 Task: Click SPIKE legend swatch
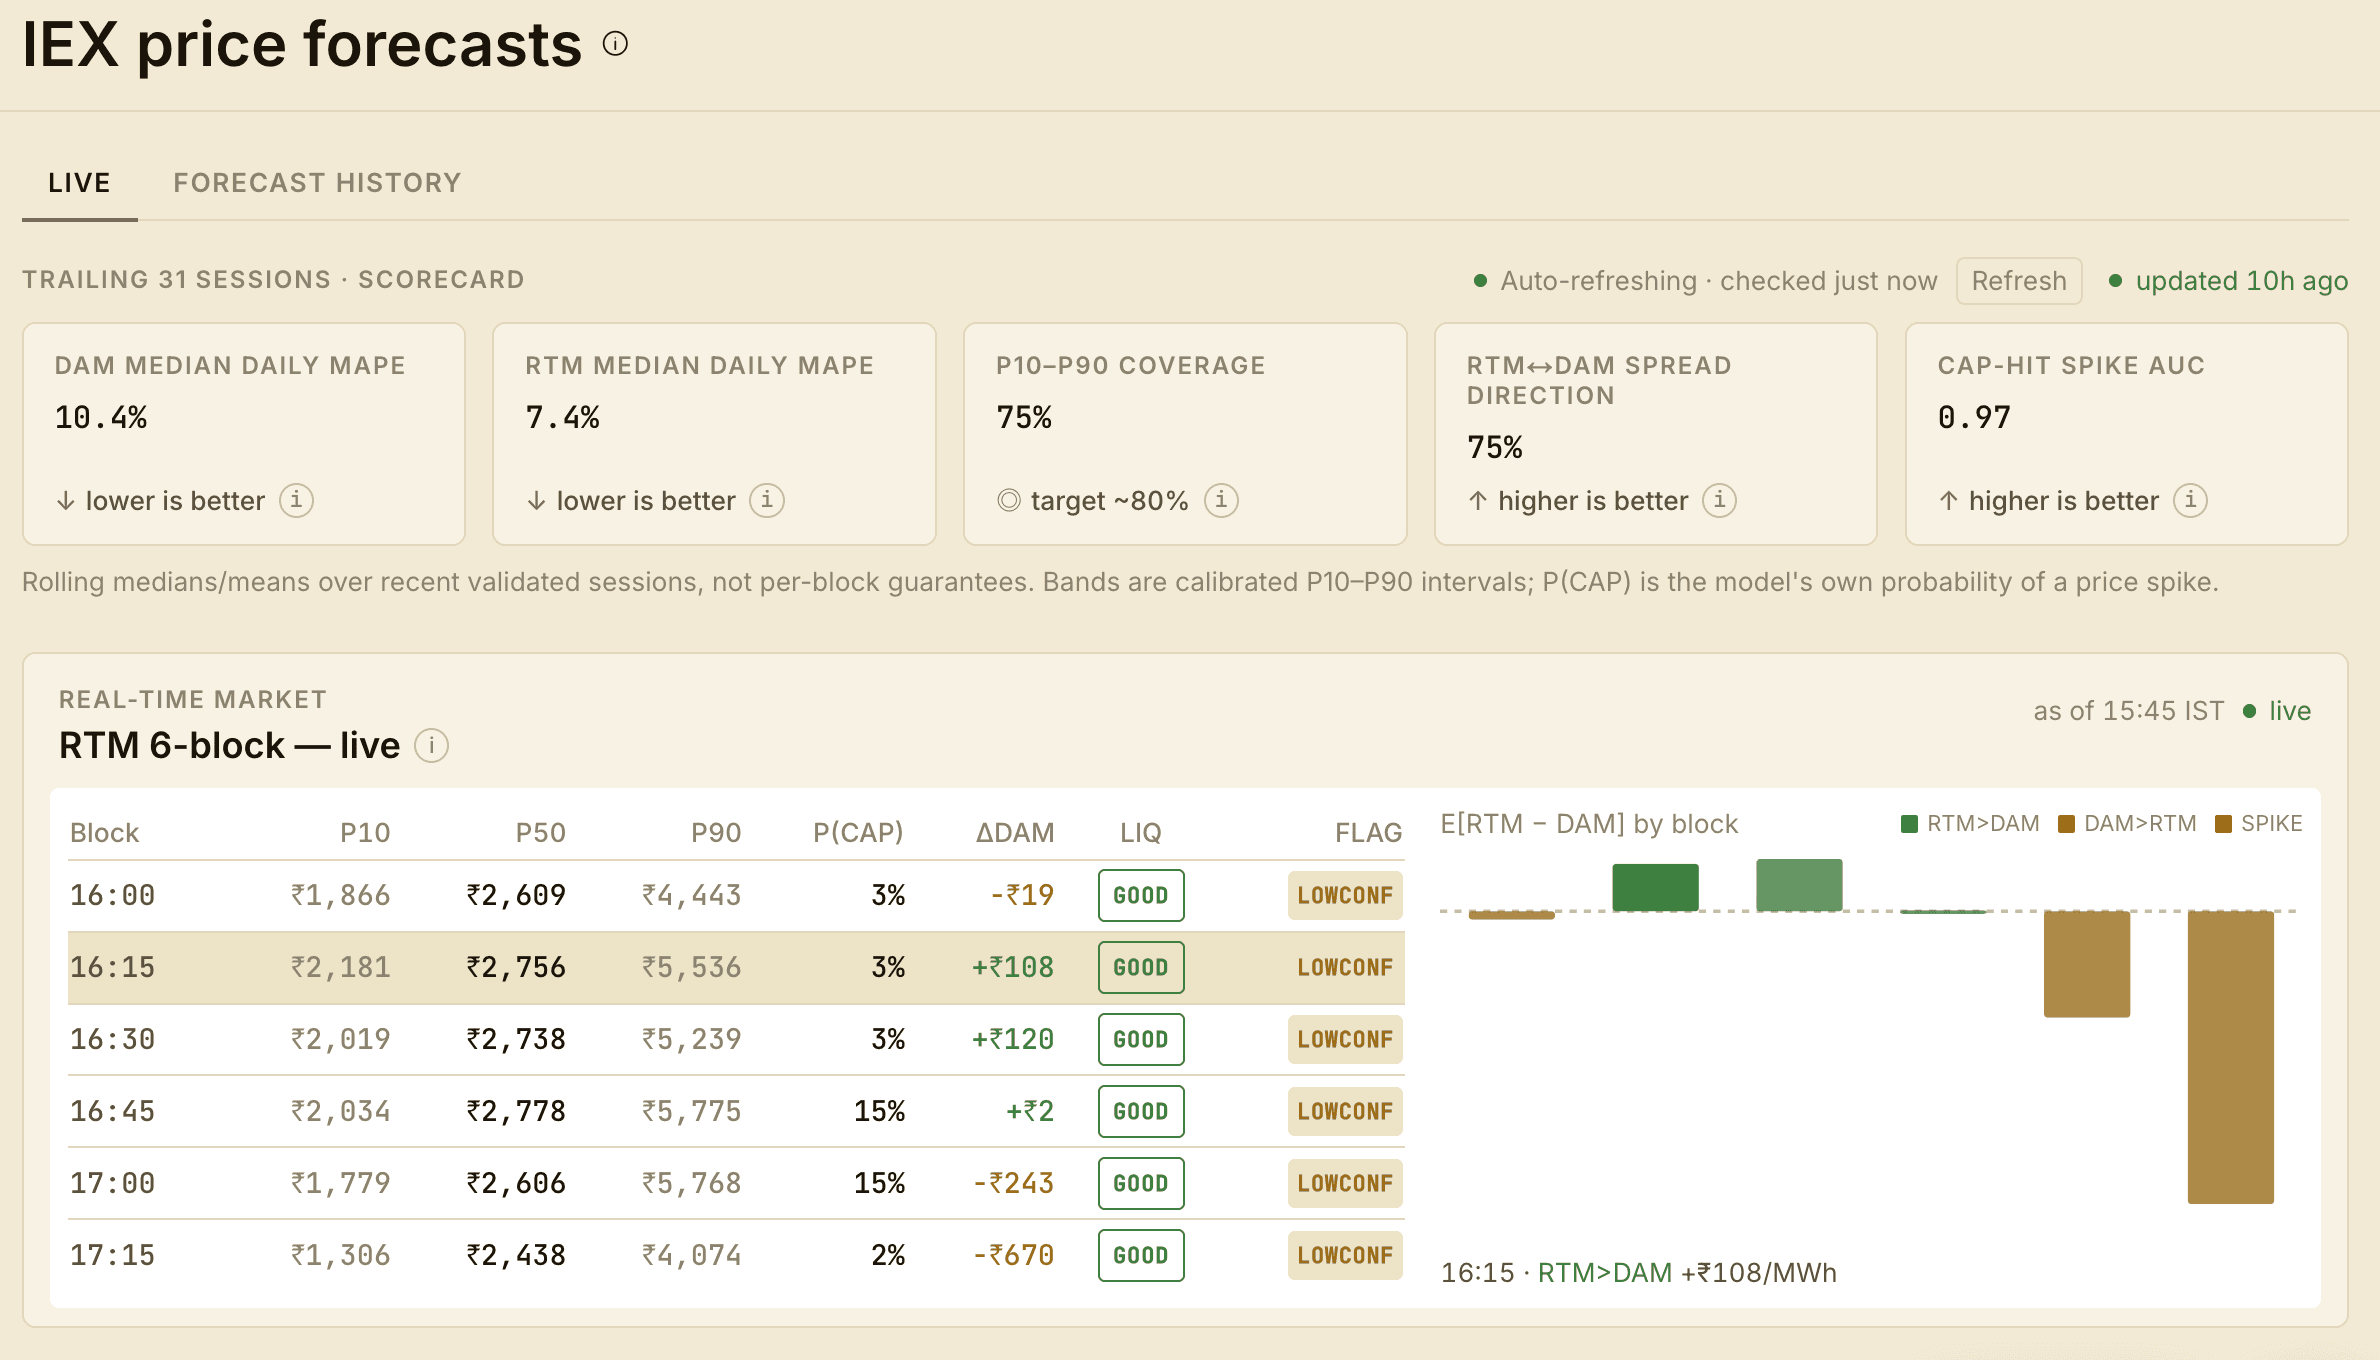[x=2223, y=824]
